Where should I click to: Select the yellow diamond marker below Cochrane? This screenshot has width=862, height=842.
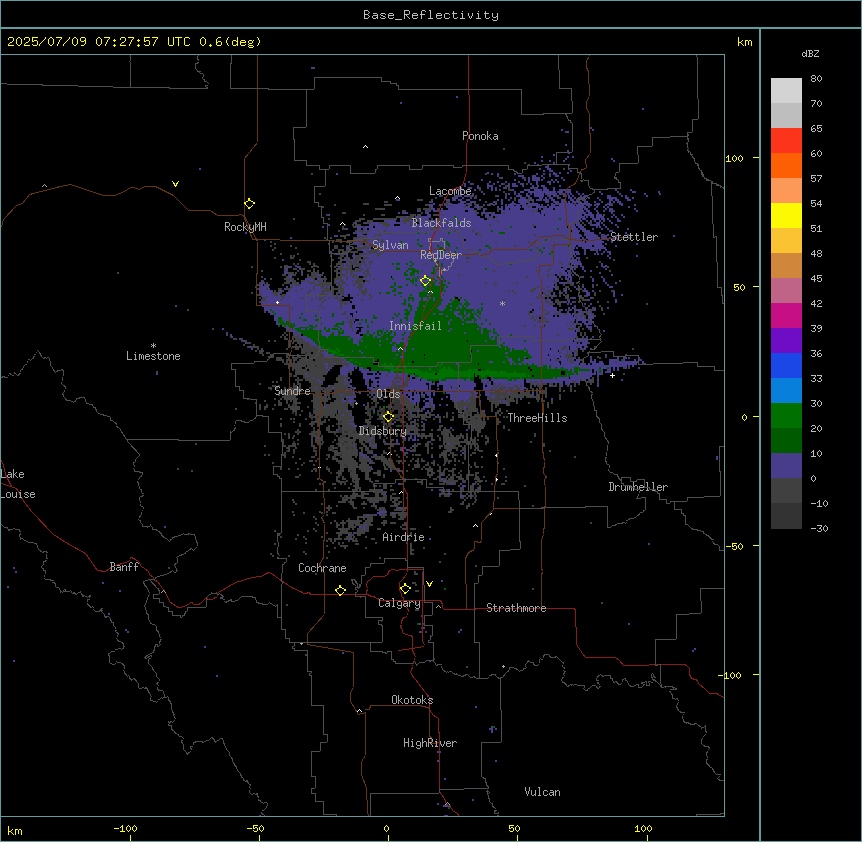340,590
